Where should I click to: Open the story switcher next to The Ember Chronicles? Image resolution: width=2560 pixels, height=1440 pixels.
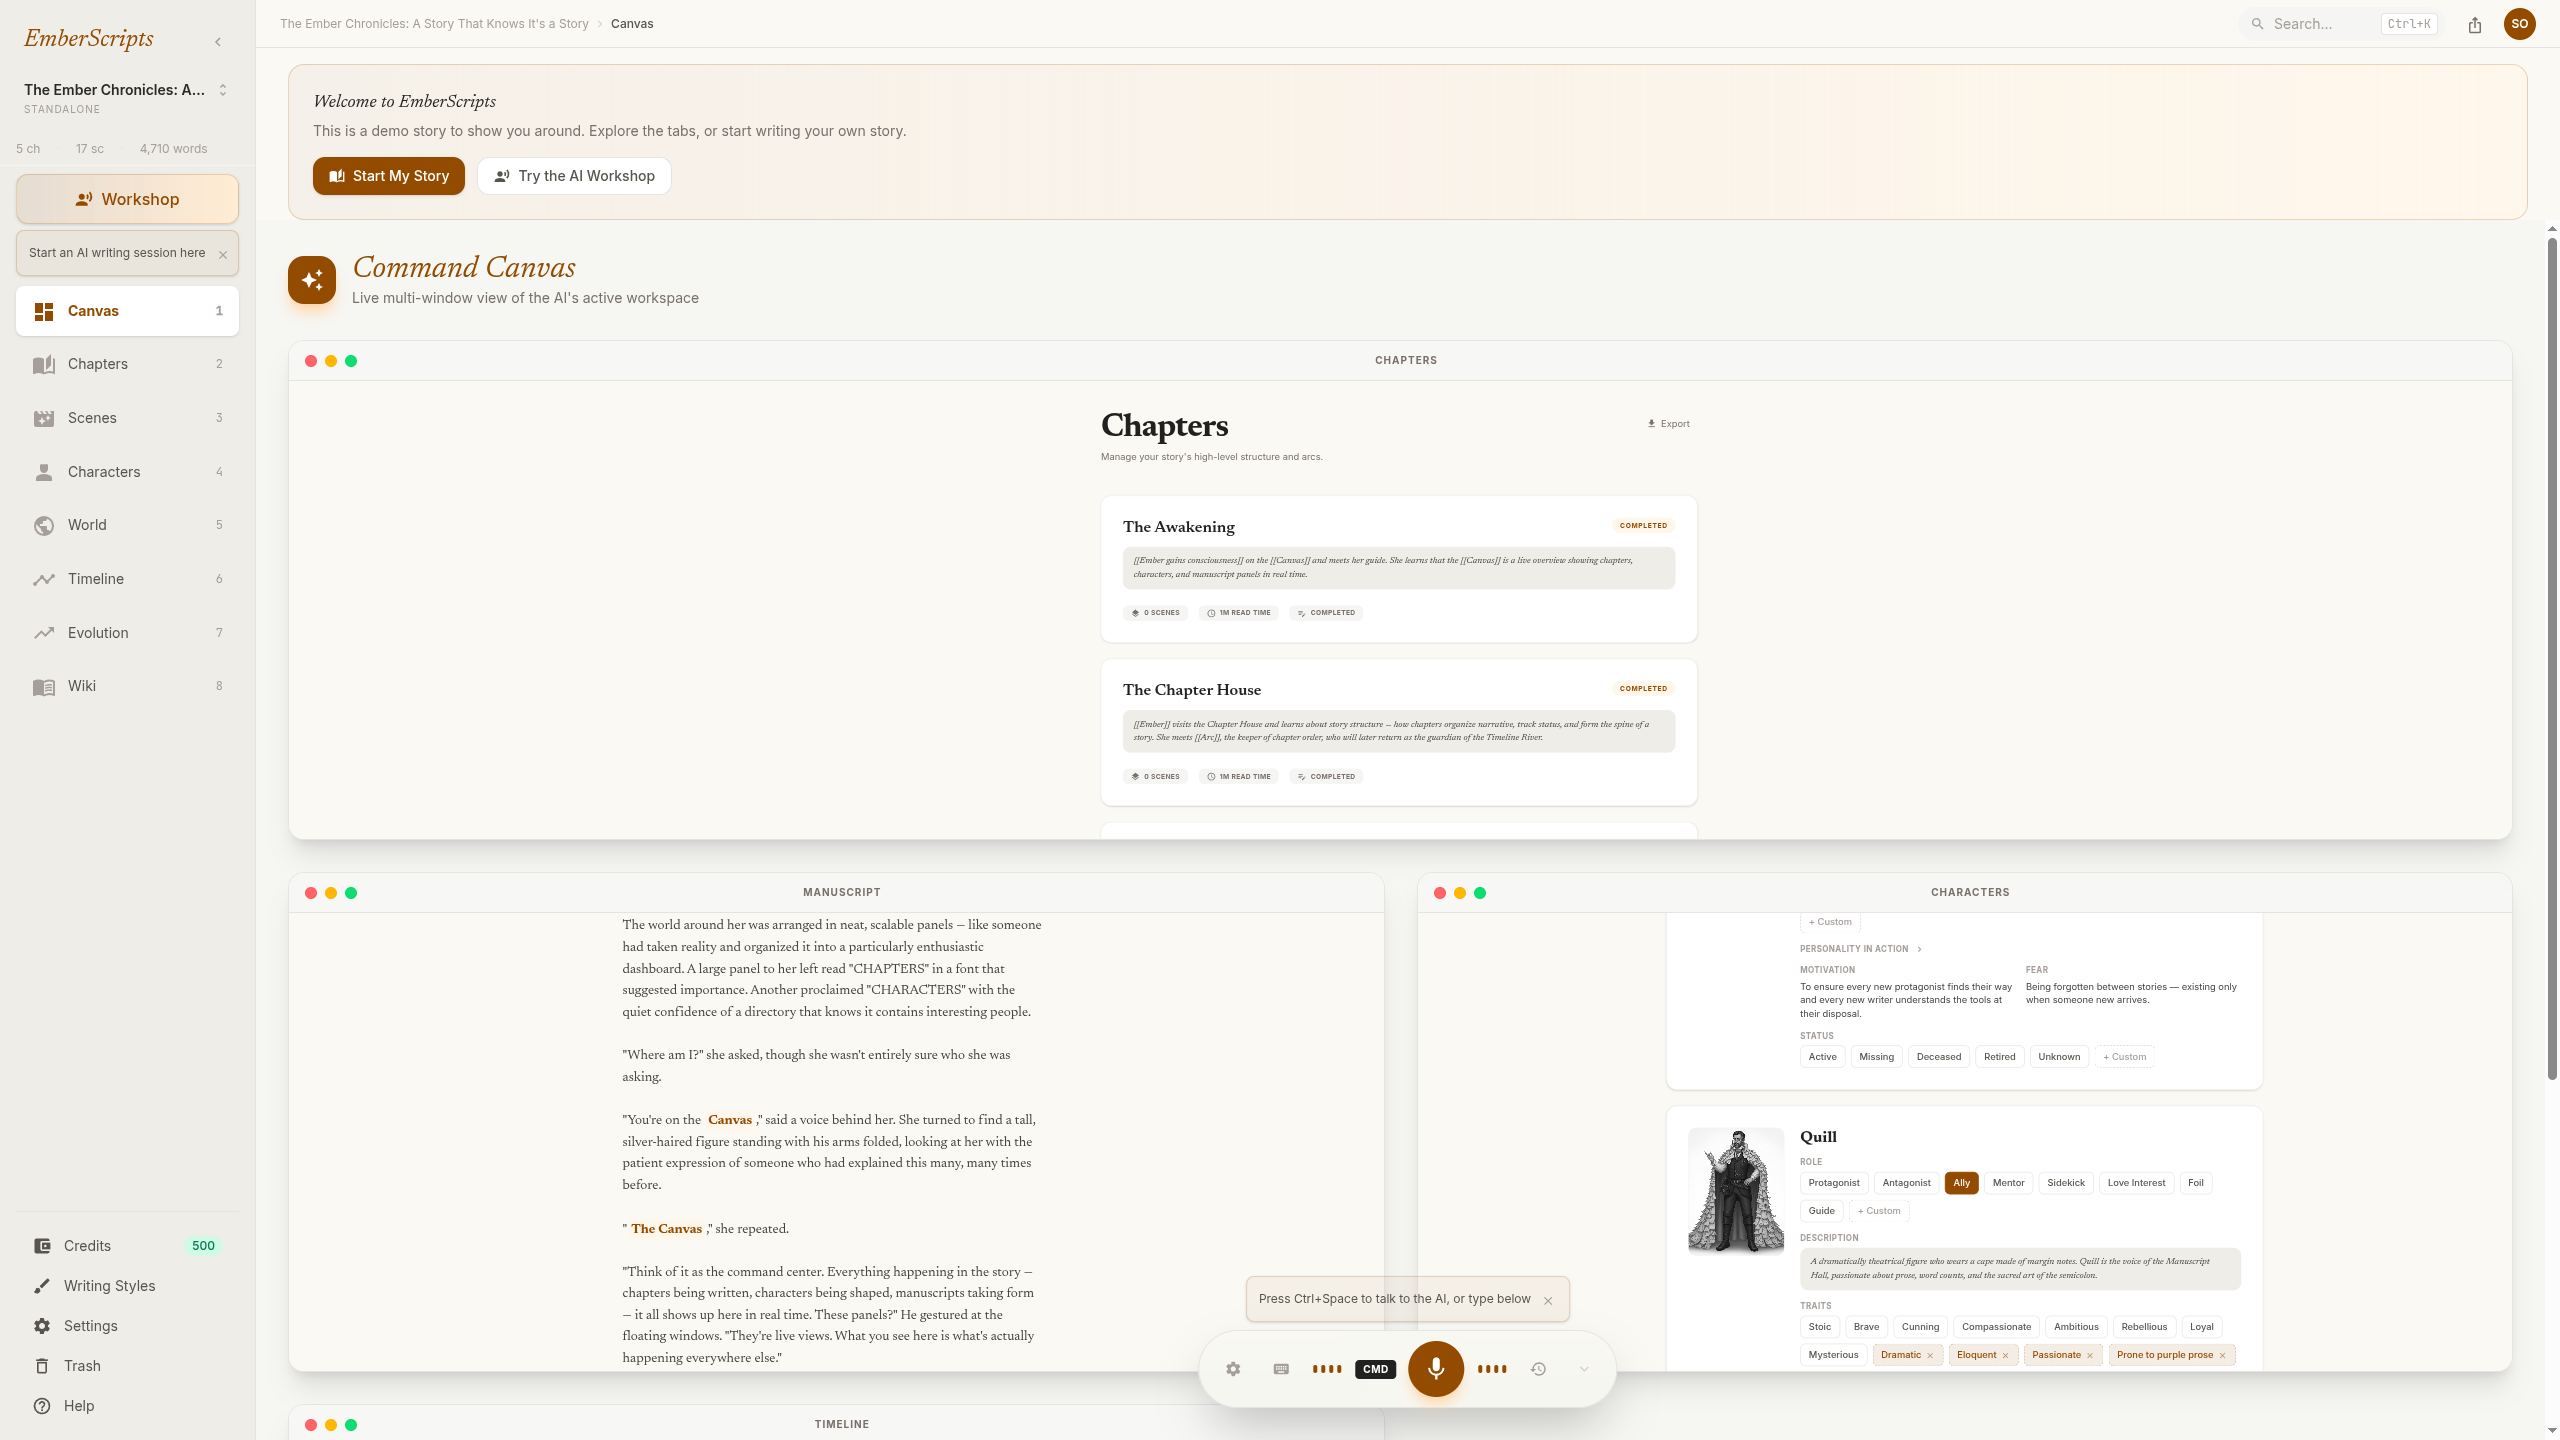223,90
